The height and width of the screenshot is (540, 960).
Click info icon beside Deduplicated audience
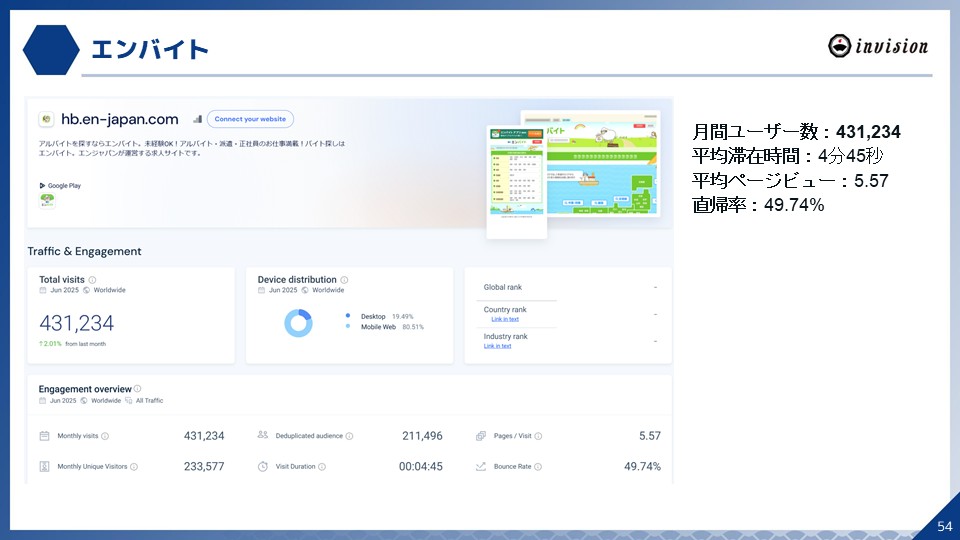349,436
